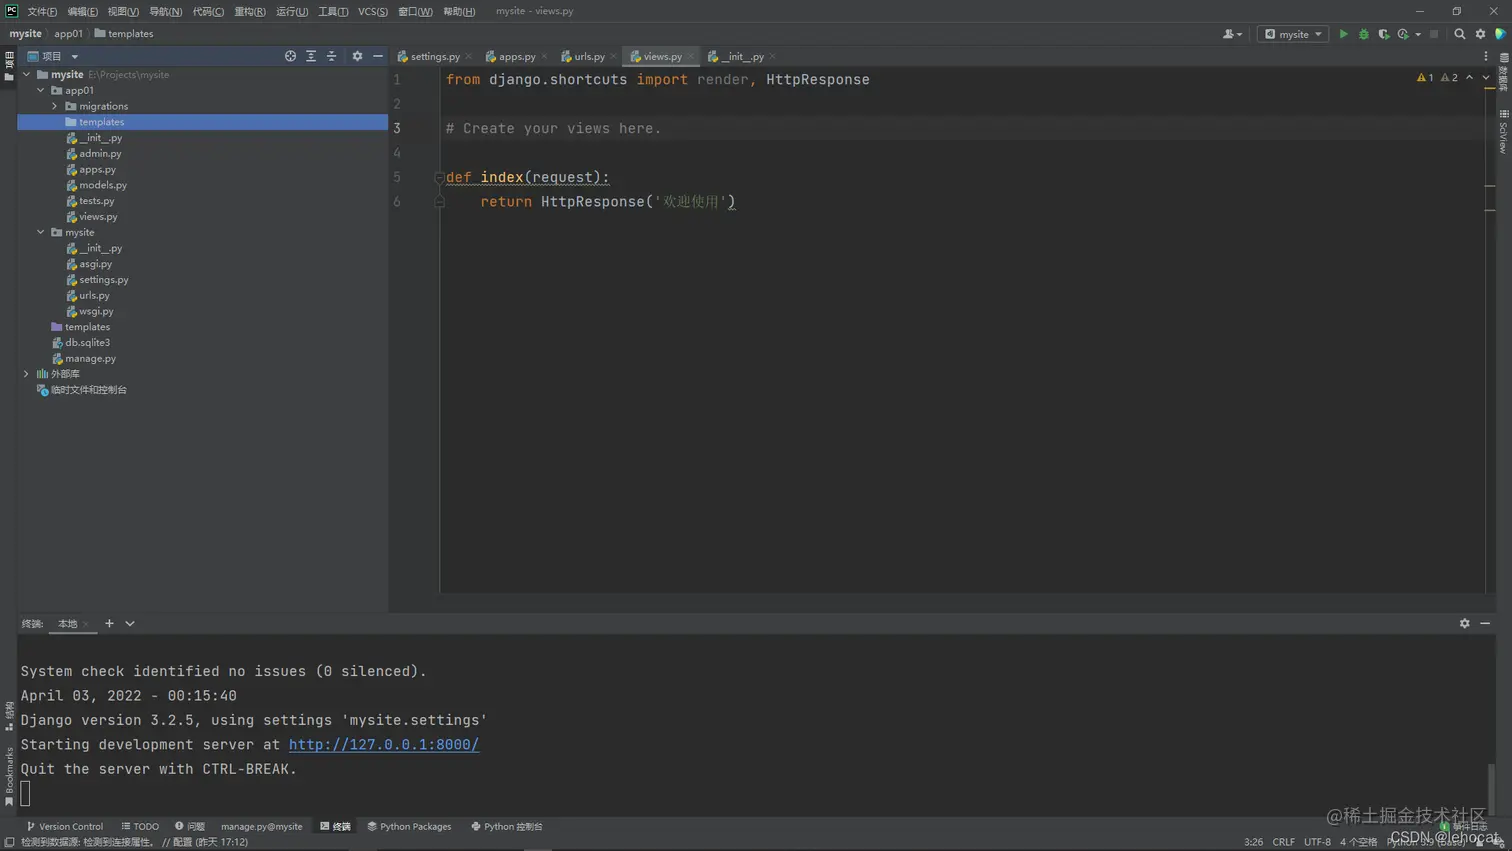
Task: Switch to settings.py editor tab
Action: point(435,56)
